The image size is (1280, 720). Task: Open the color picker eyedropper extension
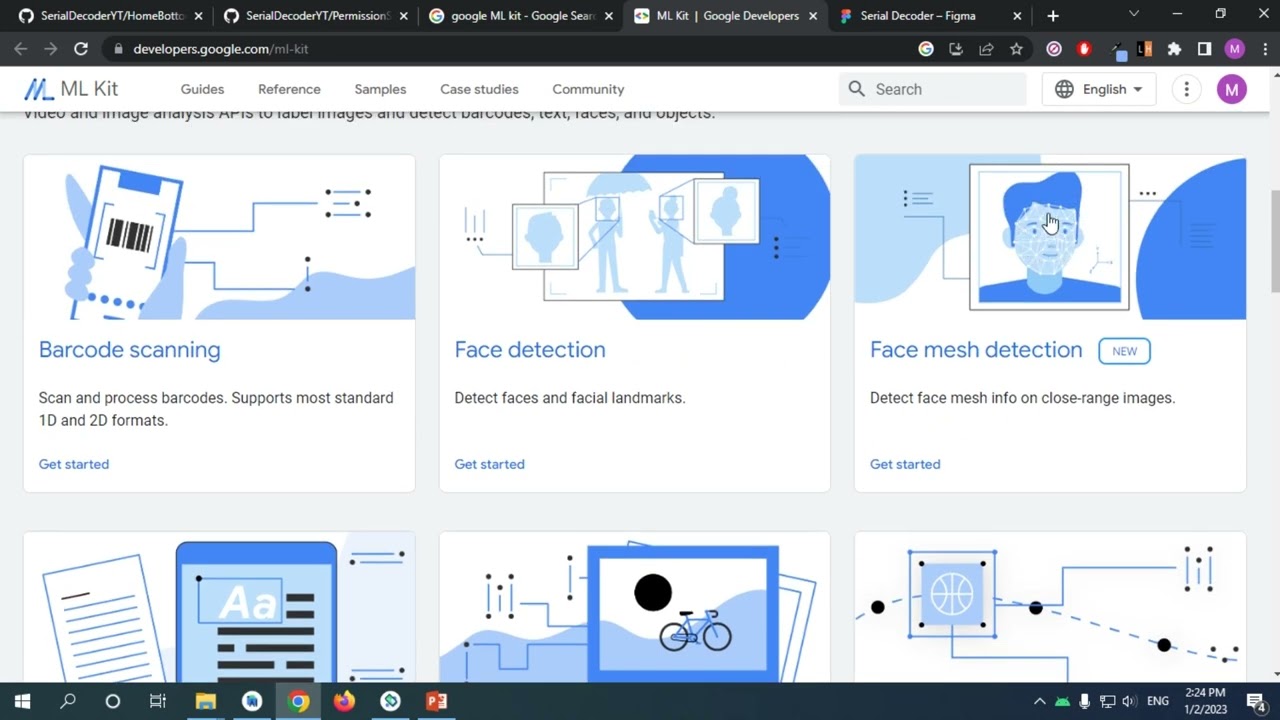click(x=1116, y=51)
